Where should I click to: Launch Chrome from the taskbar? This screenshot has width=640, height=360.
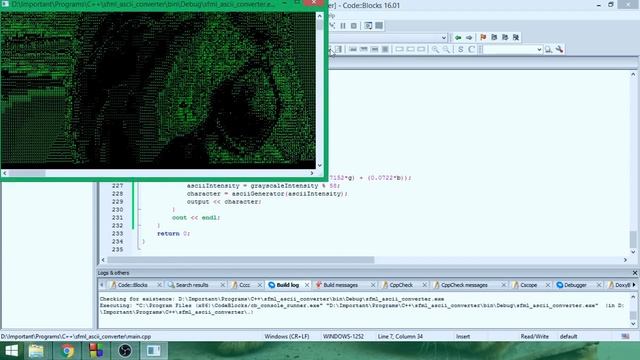(x=67, y=351)
